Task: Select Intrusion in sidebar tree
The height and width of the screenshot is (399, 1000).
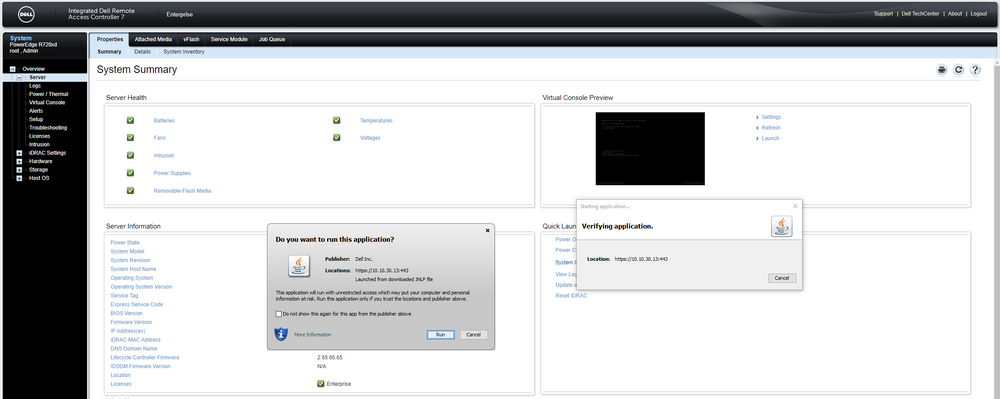Action: tap(40, 144)
